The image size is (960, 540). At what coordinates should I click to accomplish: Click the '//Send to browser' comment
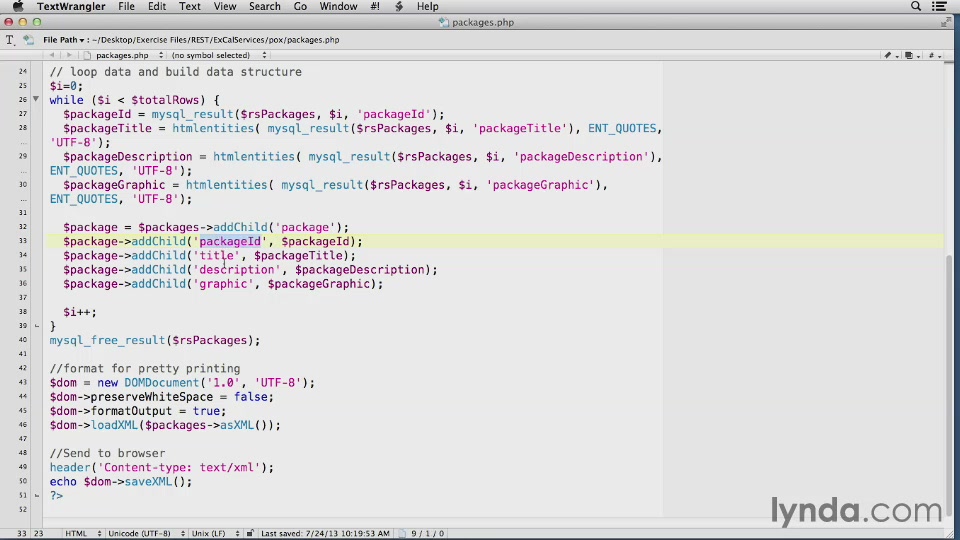[x=107, y=453]
